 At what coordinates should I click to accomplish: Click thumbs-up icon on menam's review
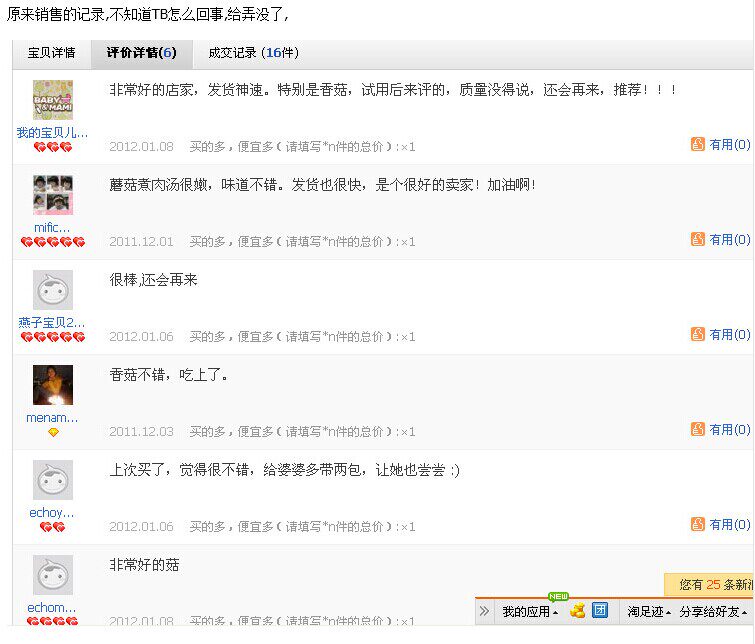(x=698, y=429)
